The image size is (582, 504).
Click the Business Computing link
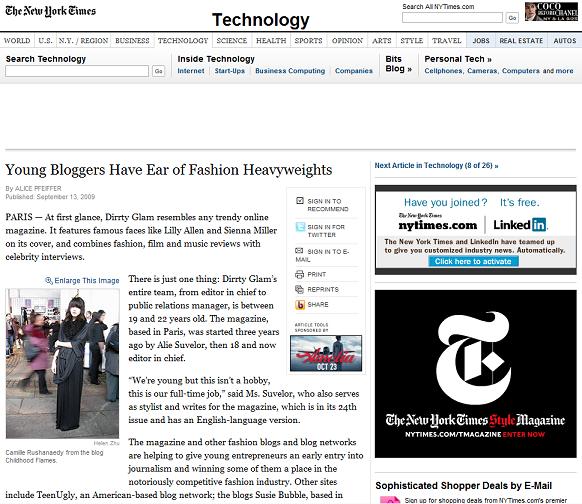coord(290,71)
